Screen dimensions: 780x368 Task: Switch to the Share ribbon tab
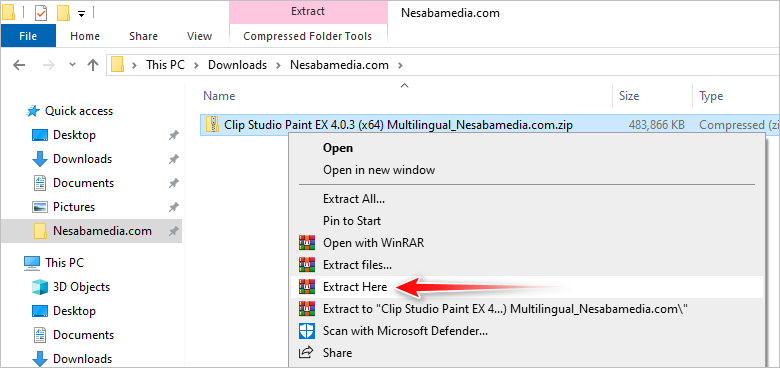point(143,36)
